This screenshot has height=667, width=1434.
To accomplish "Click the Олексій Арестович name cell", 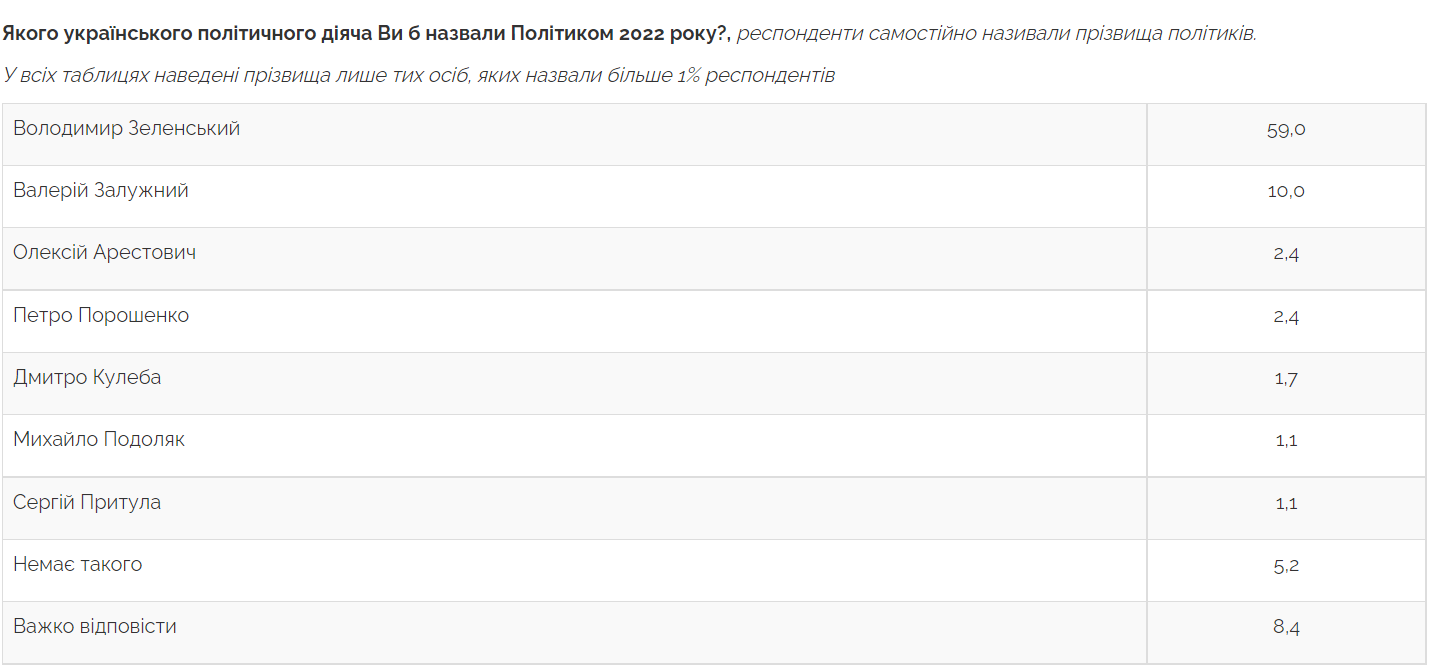I will (105, 253).
